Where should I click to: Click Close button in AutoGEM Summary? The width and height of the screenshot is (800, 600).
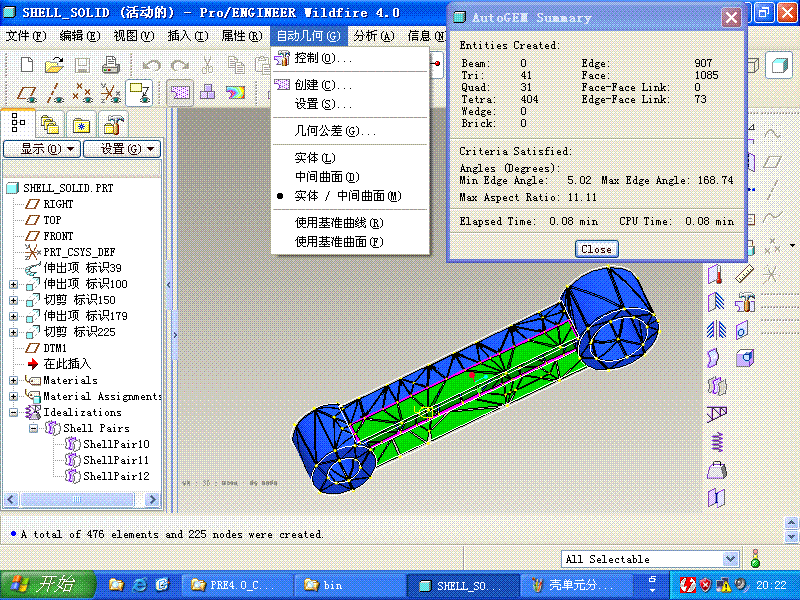pos(596,249)
